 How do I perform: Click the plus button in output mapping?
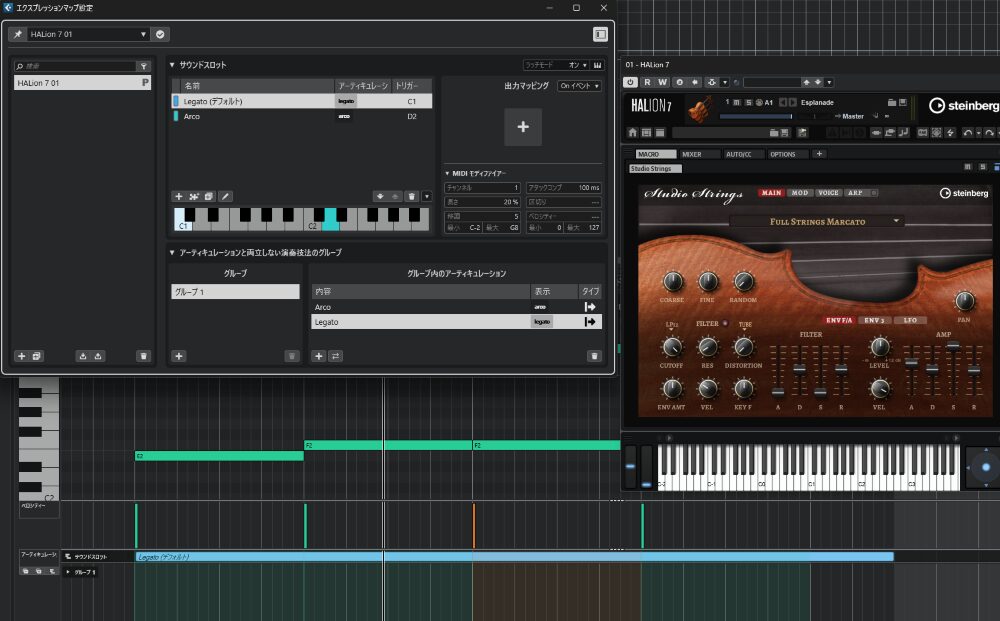click(x=522, y=127)
